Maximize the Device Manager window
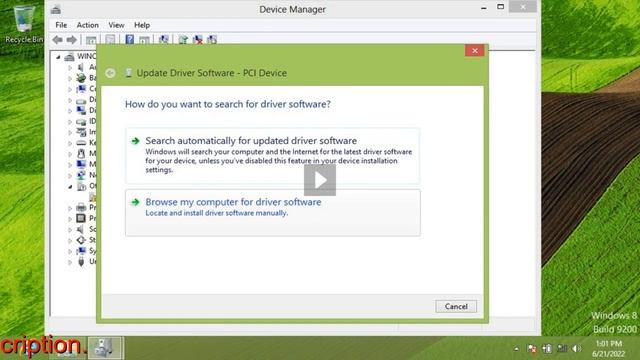Image resolution: width=640 pixels, height=360 pixels. pyautogui.click(x=500, y=7)
